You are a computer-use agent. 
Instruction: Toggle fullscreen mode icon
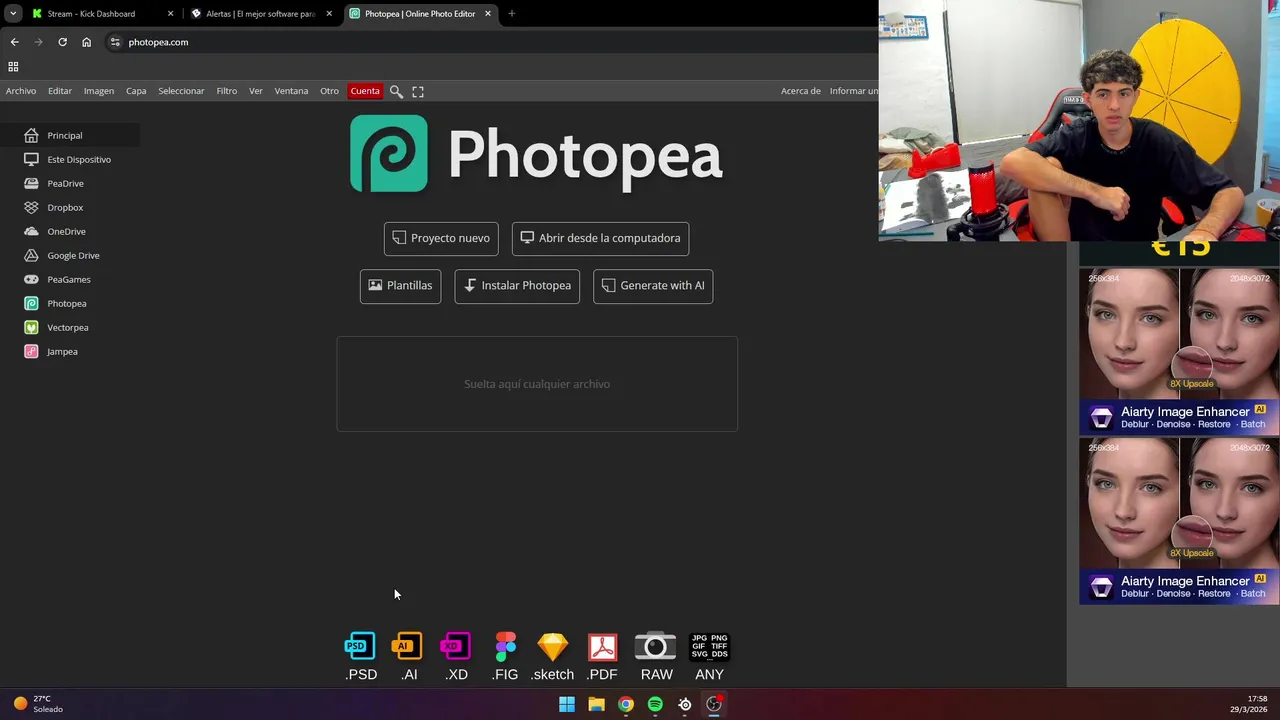point(418,91)
